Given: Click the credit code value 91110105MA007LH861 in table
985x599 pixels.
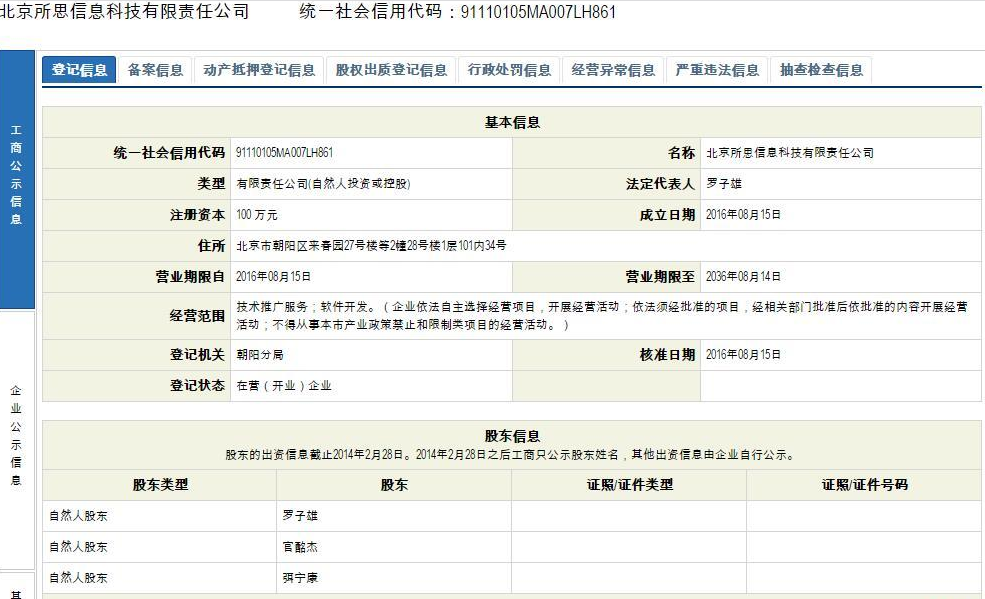Looking at the screenshot, I should [285, 153].
